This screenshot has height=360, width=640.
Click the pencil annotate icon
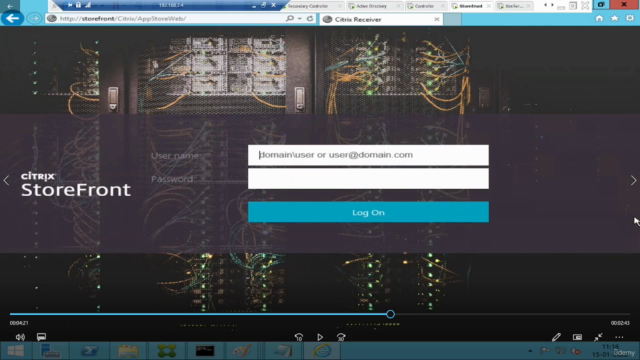coord(556,337)
